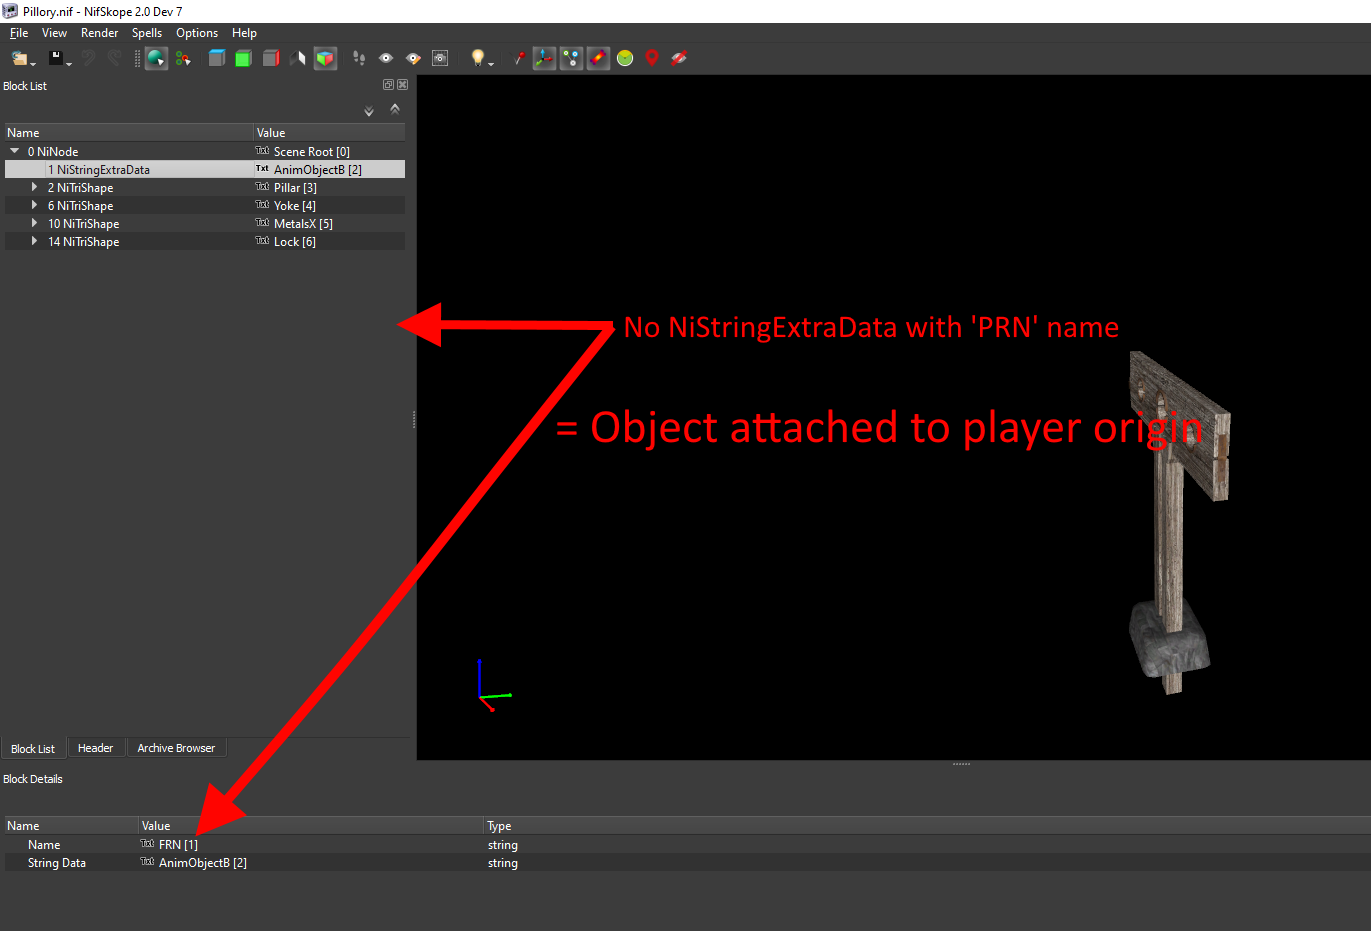Screen dimensions: 1371x931
Task: Click the Redo arrow icon
Action: pos(114,58)
